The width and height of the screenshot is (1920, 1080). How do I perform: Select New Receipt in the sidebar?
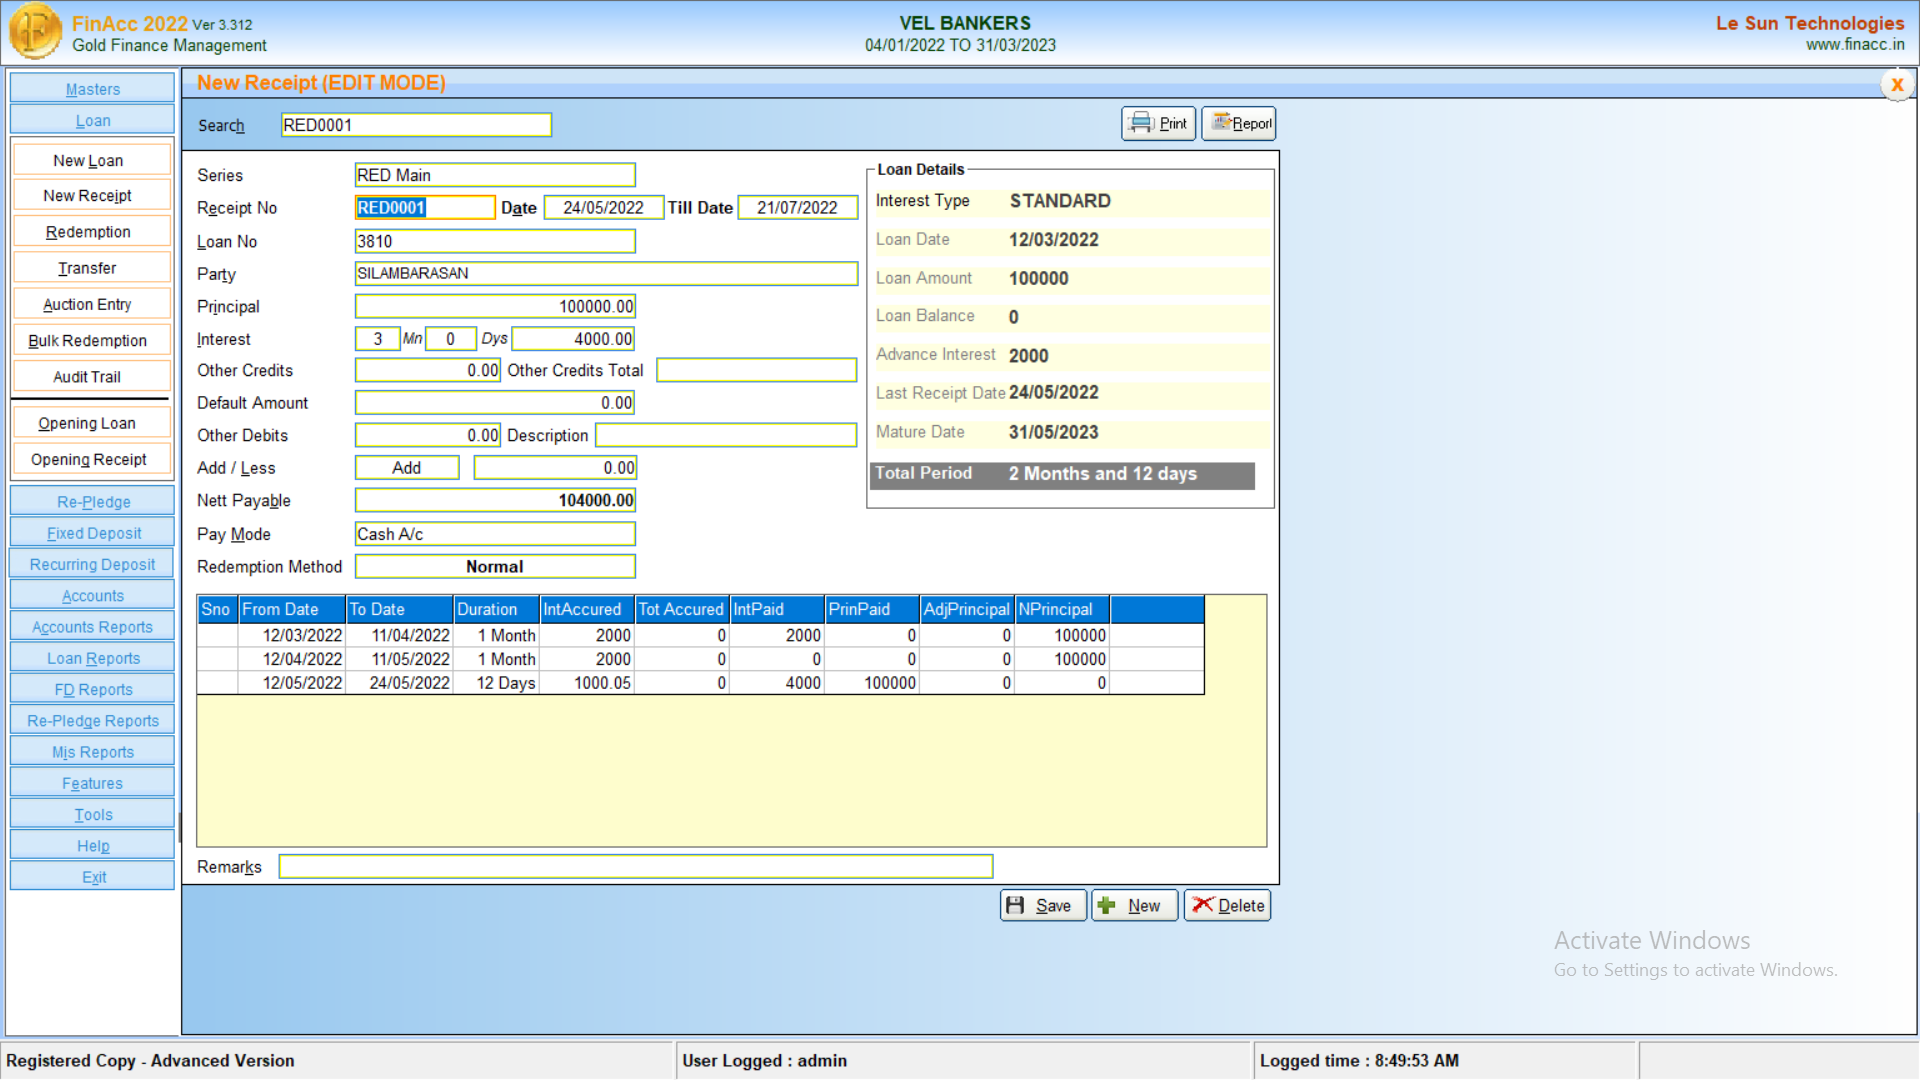(x=91, y=195)
